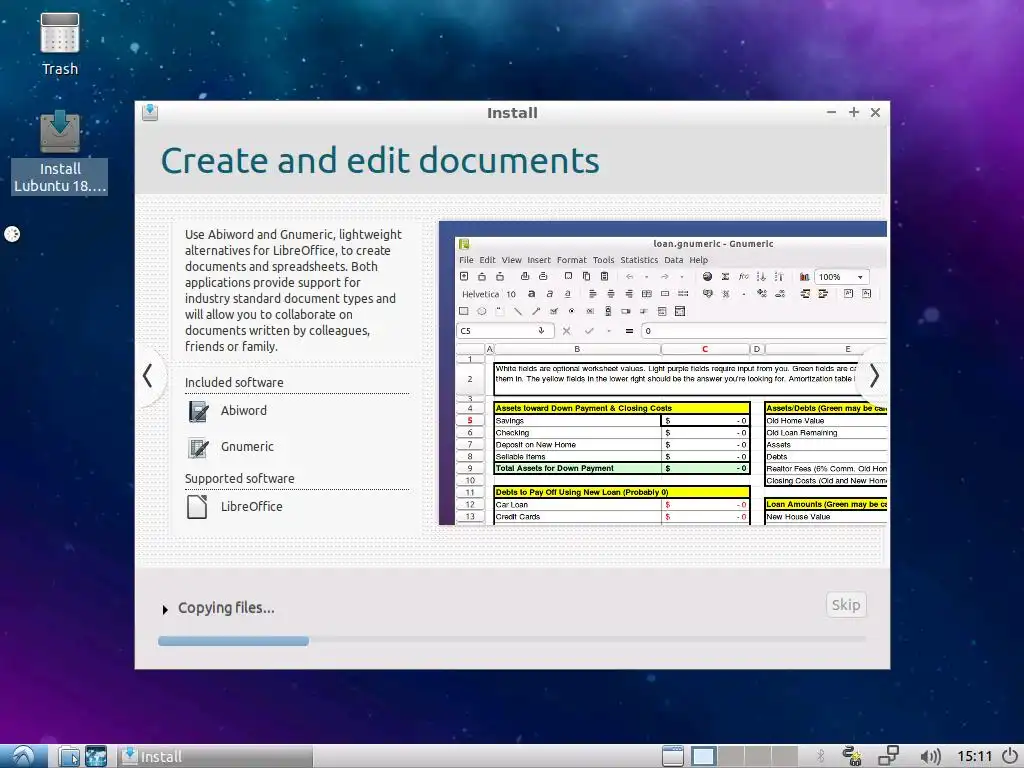The height and width of the screenshot is (768, 1024).
Task: Launch the web browser from the taskbar
Action: [96, 756]
